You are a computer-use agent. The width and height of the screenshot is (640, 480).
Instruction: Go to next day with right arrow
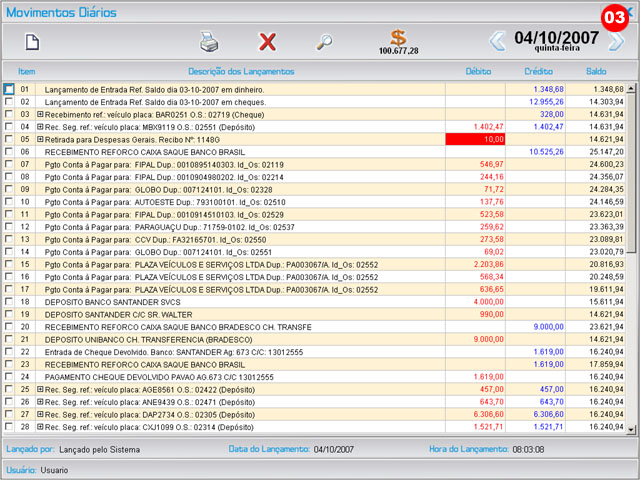click(x=617, y=41)
